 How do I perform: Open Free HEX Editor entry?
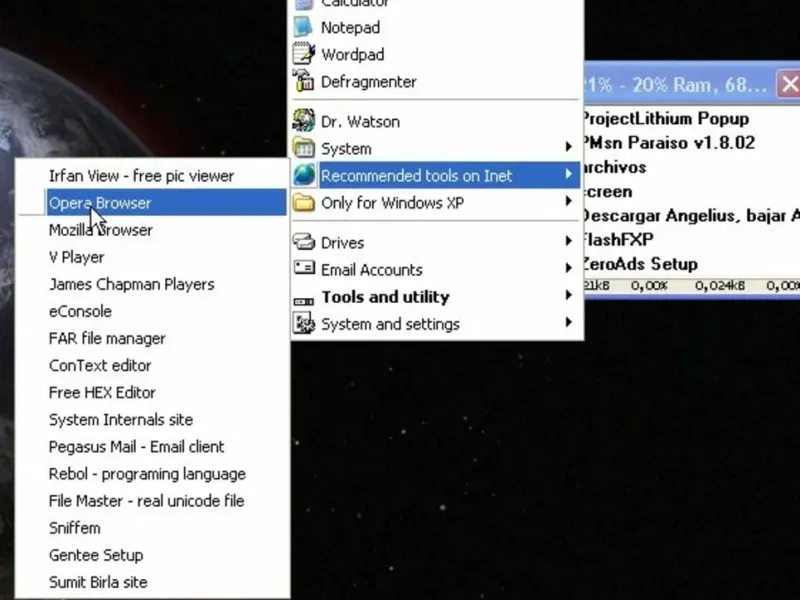pos(153,392)
